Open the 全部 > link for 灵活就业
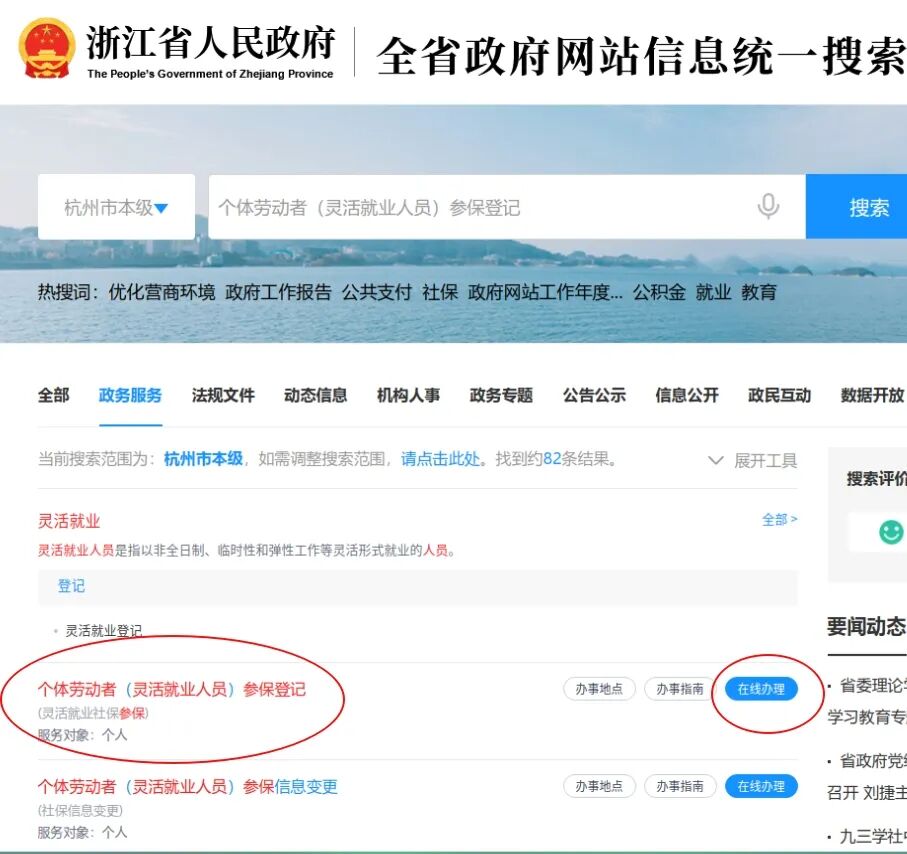The height and width of the screenshot is (854, 907). pyautogui.click(x=779, y=519)
